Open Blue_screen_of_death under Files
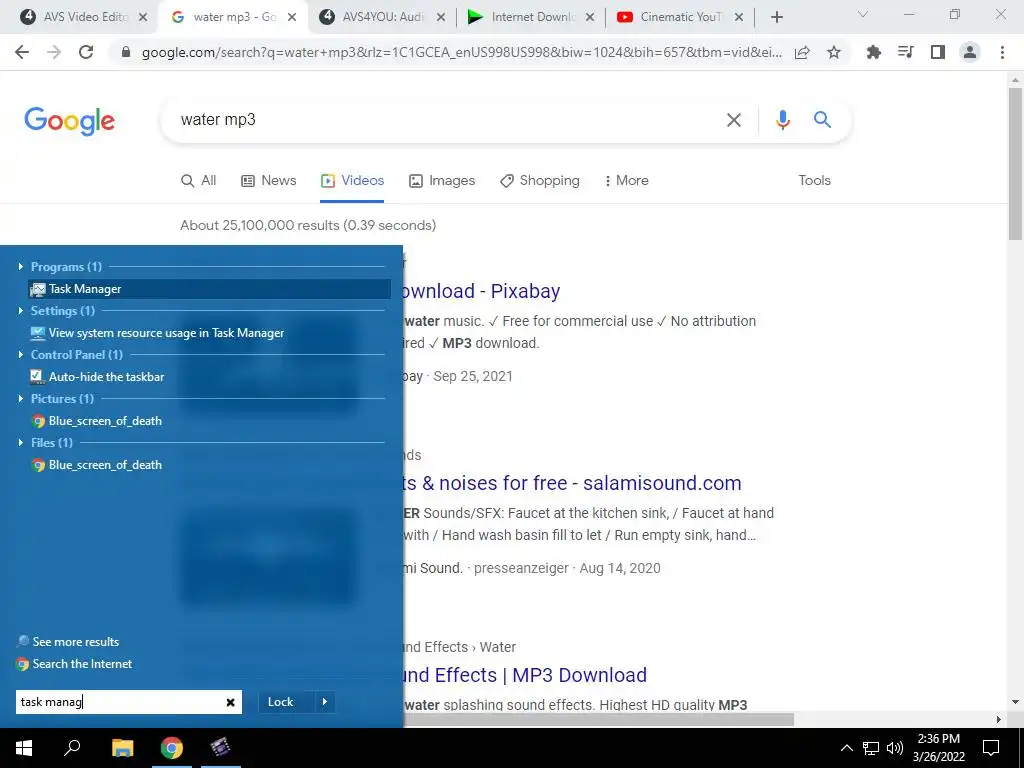The width and height of the screenshot is (1024, 768). pyautogui.click(x=97, y=465)
